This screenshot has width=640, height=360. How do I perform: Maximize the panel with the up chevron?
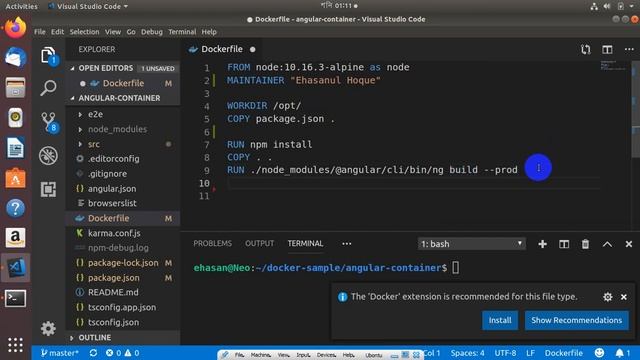pos(607,244)
